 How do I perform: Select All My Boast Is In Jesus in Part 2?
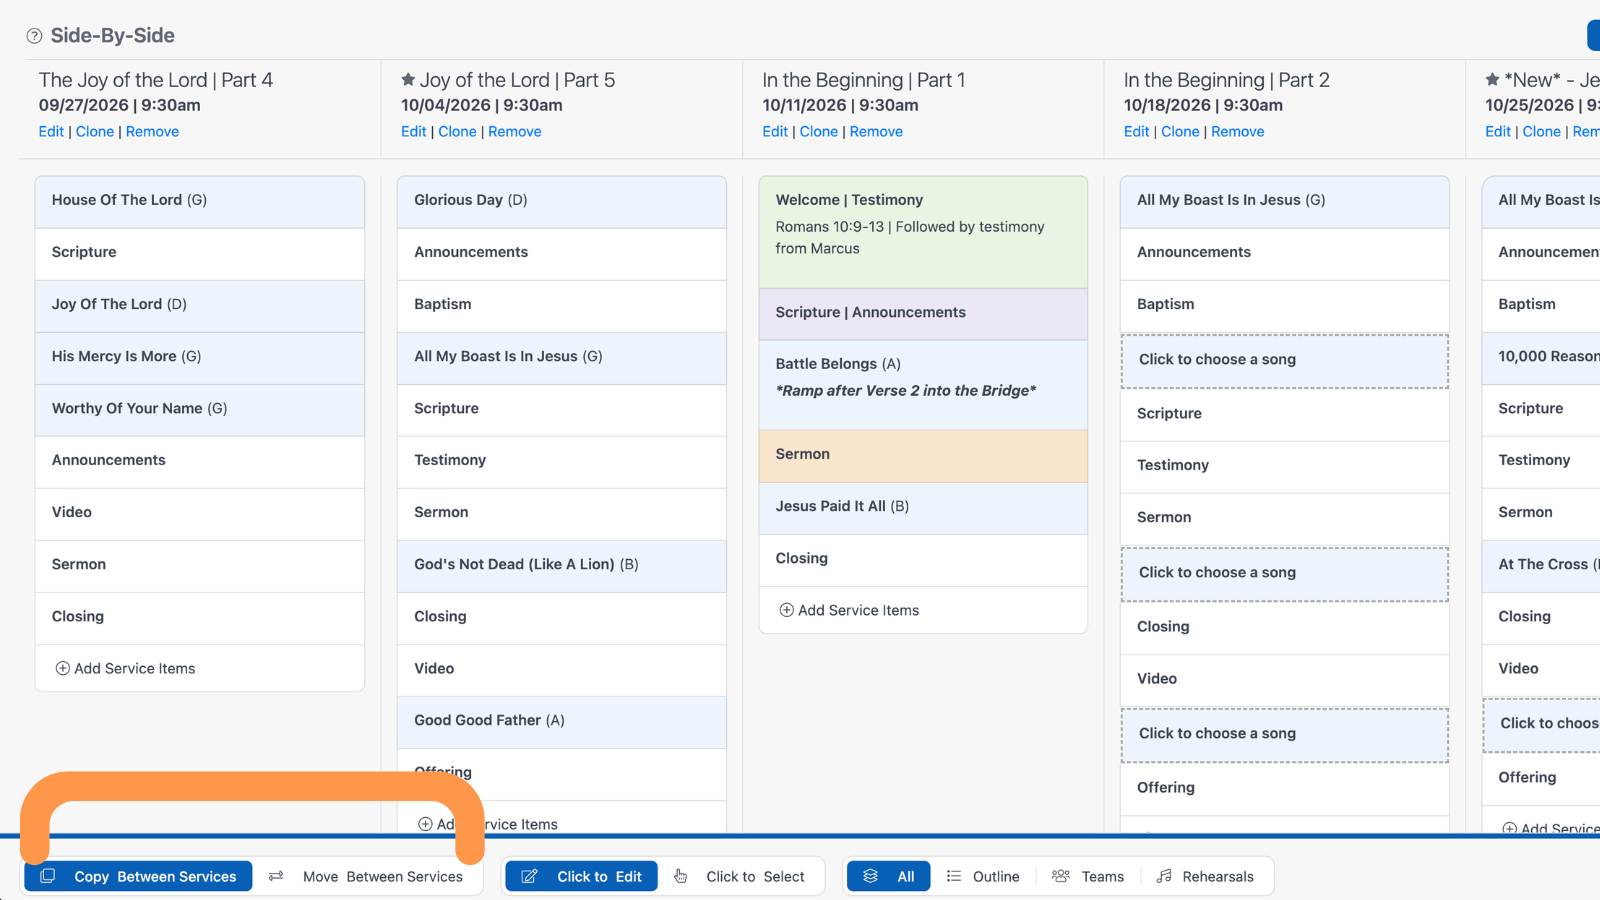1285,202
